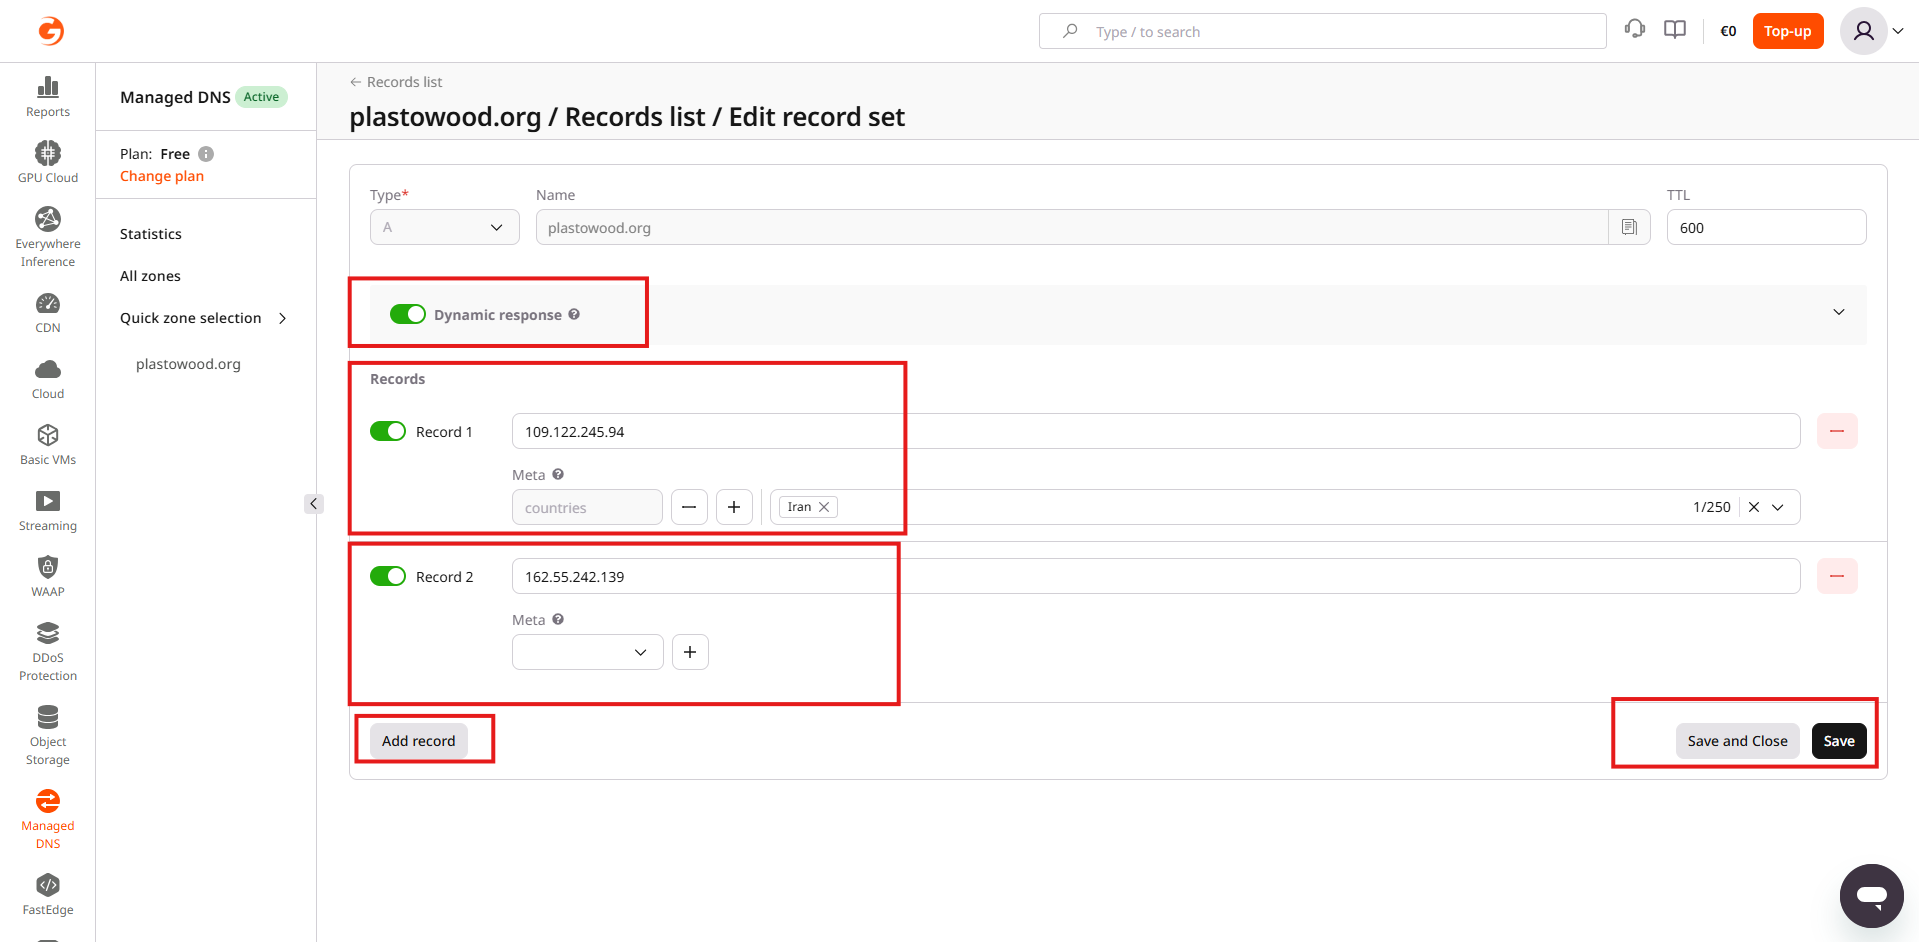Click the notes icon in Name field
Viewport: 1919px width, 942px height.
tap(1629, 227)
